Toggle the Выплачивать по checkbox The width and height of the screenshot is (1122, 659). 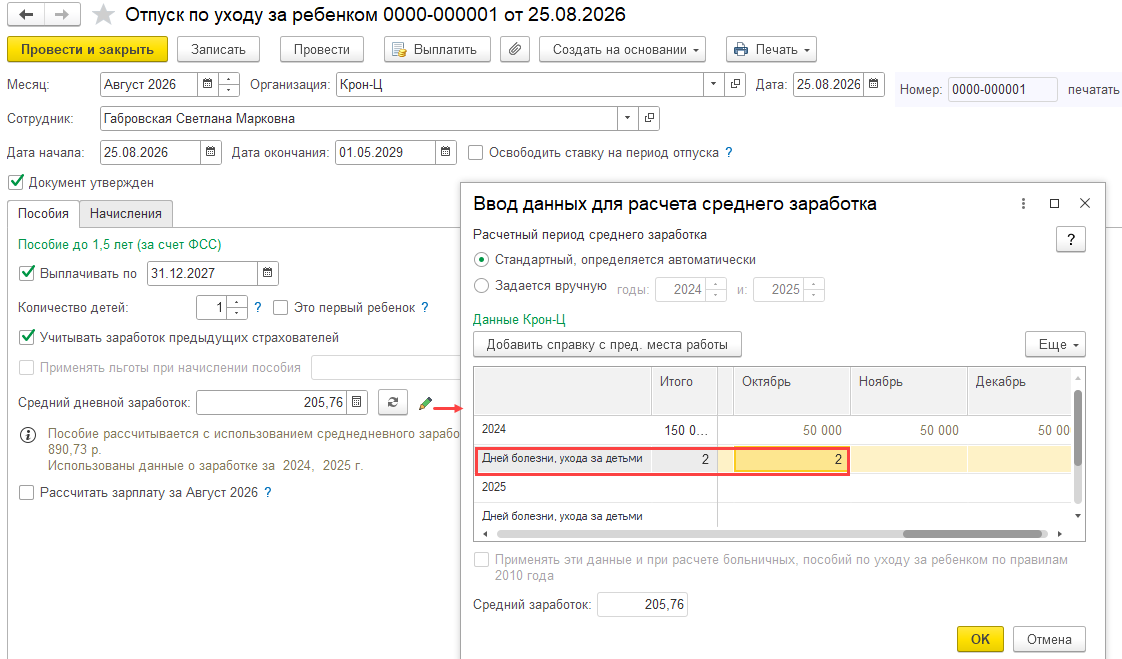pyautogui.click(x=26, y=273)
